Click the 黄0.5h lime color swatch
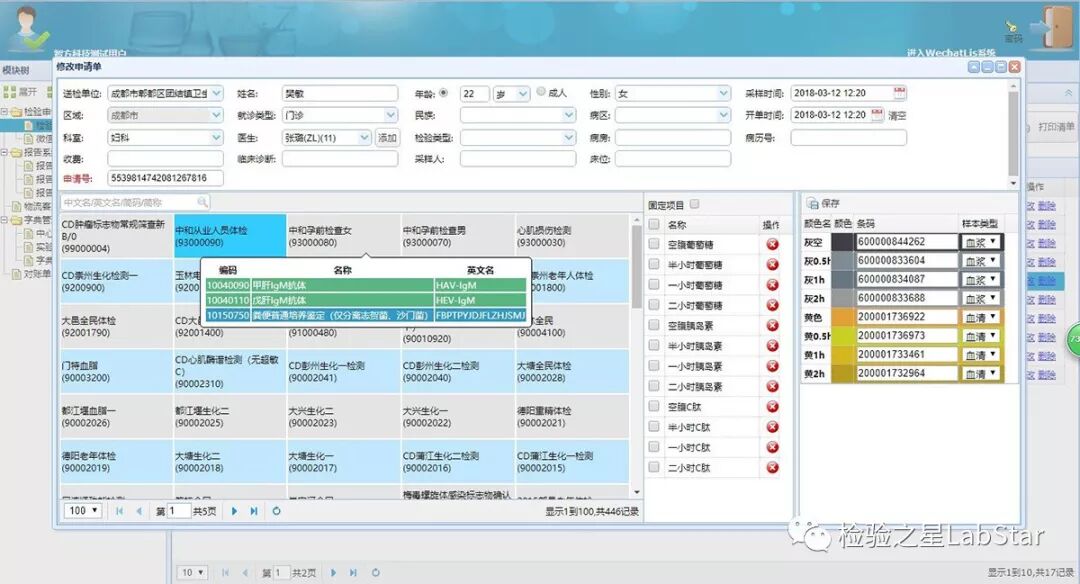The width and height of the screenshot is (1080, 584). click(x=843, y=335)
